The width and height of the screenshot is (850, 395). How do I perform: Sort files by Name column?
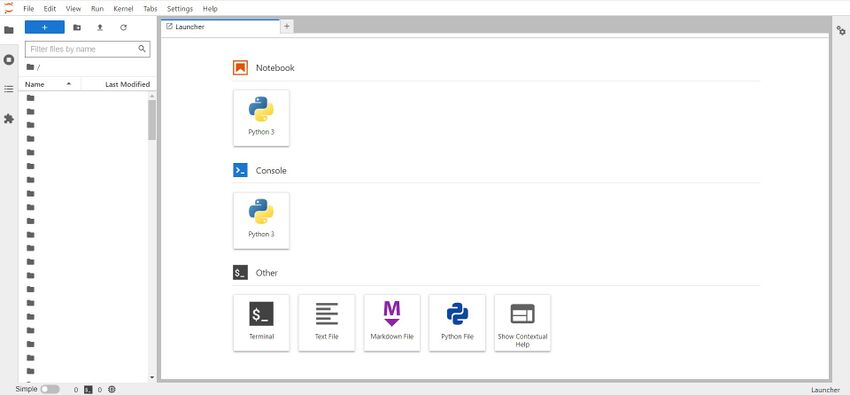(x=49, y=84)
